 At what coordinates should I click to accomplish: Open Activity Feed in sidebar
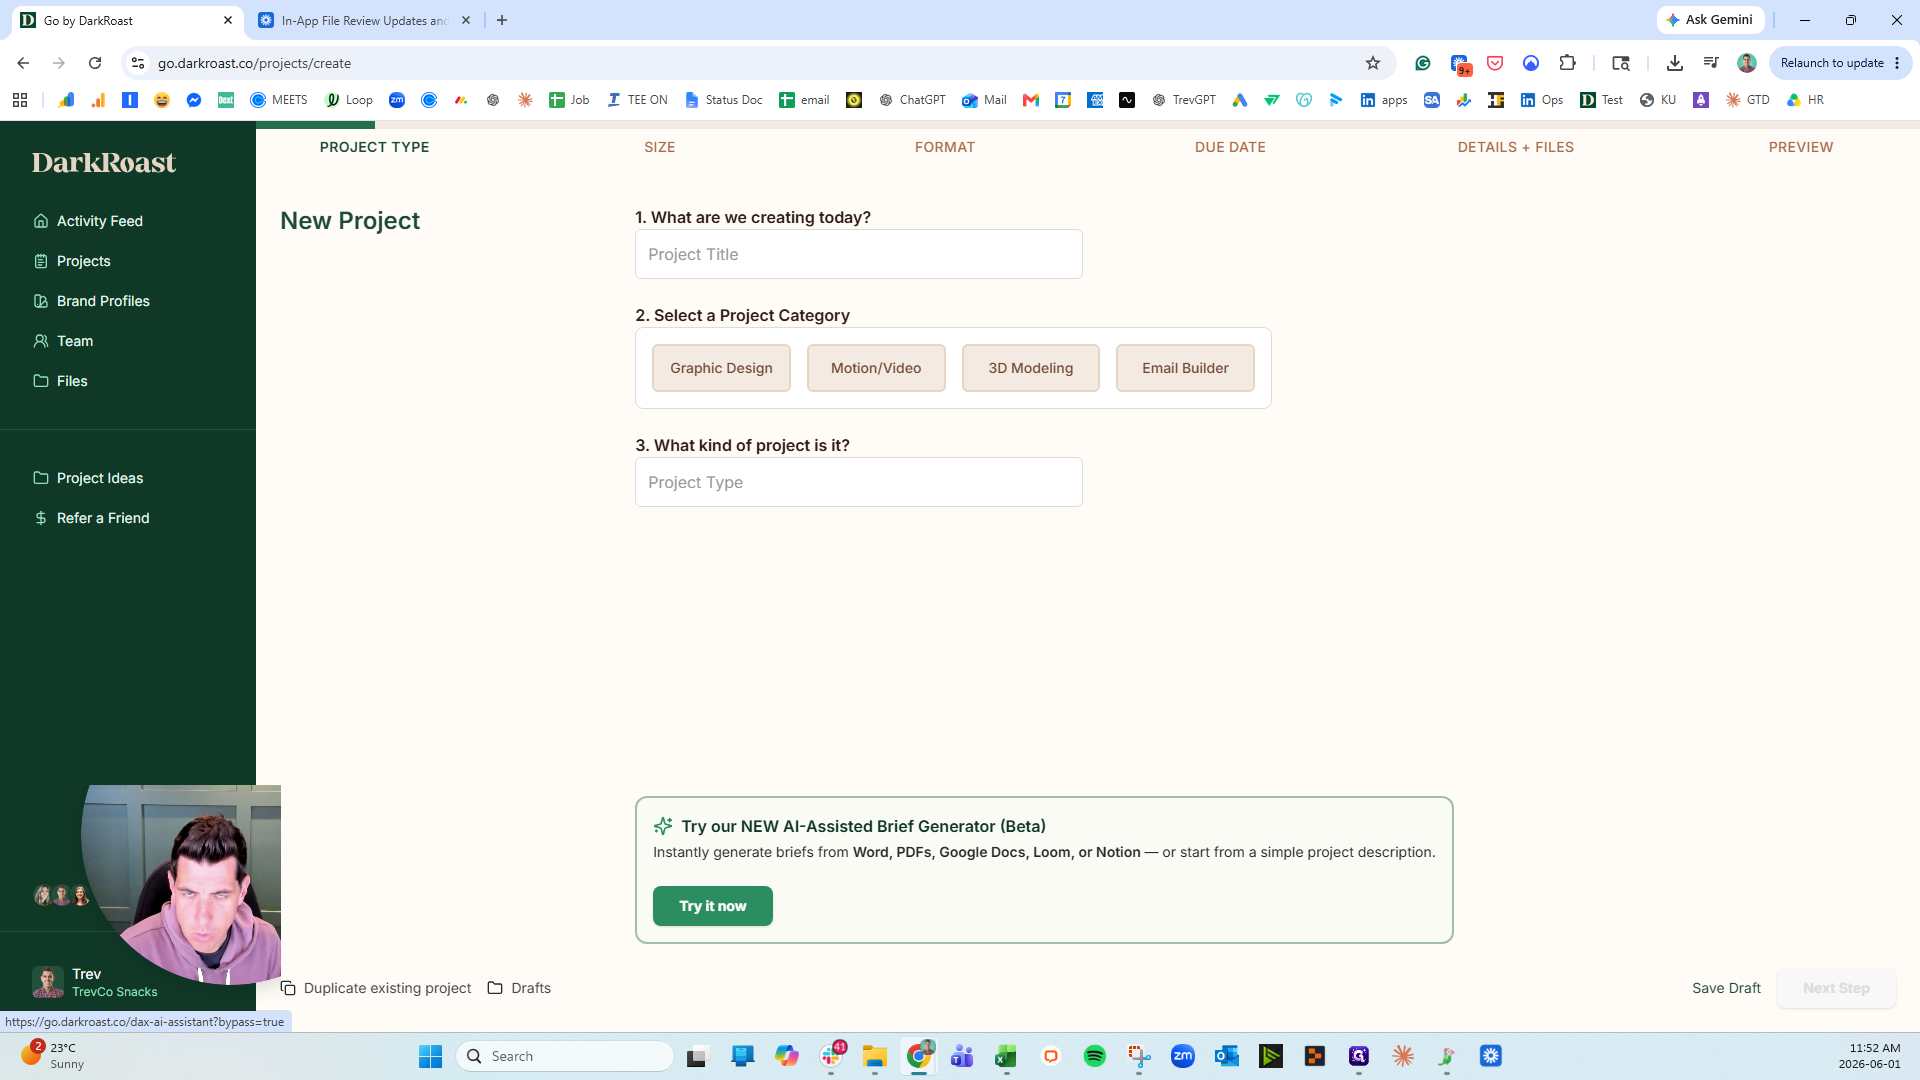tap(88, 221)
